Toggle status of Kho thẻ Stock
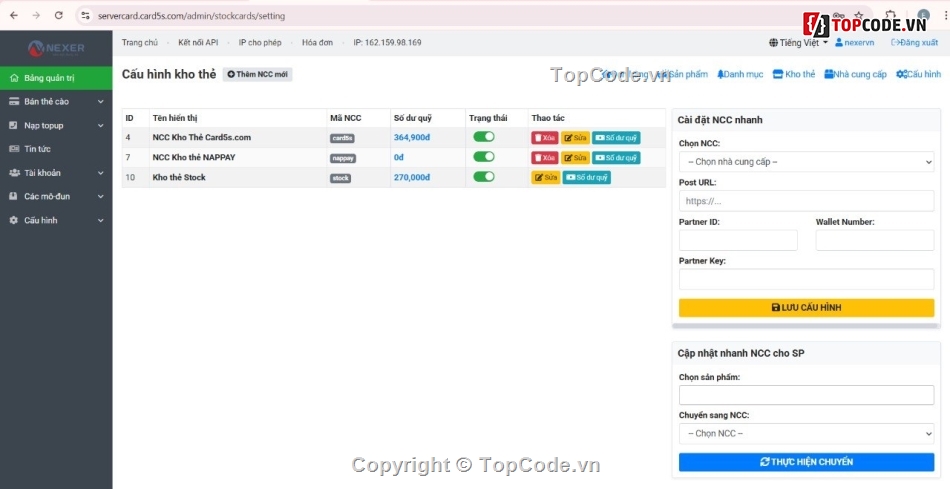 pos(483,177)
